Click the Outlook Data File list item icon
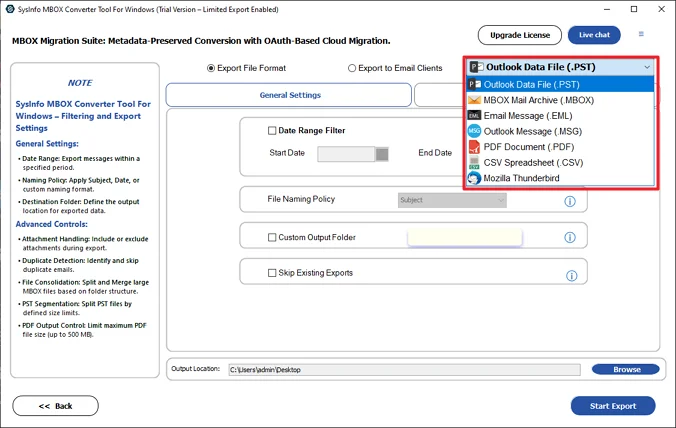The image size is (676, 428). (474, 84)
